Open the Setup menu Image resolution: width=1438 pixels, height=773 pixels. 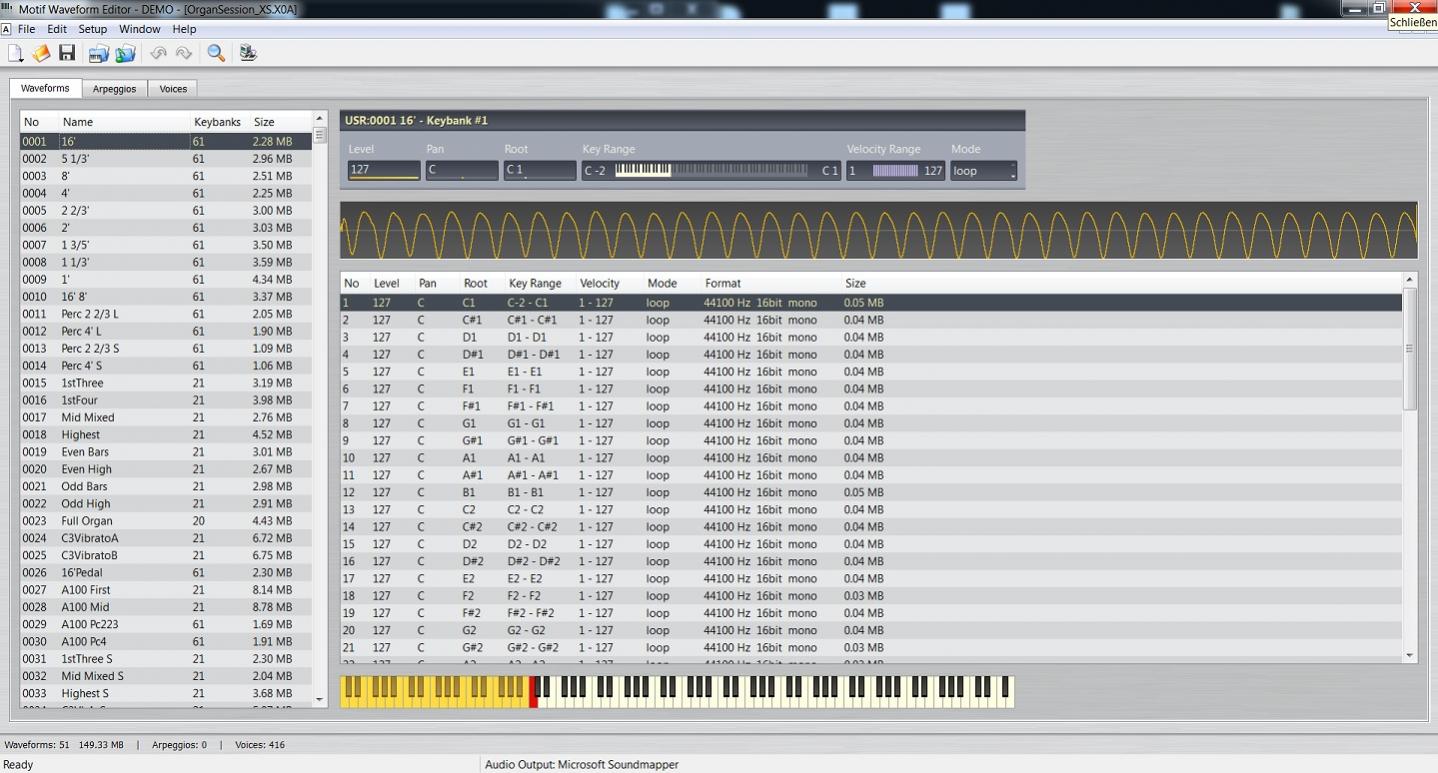pyautogui.click(x=93, y=29)
